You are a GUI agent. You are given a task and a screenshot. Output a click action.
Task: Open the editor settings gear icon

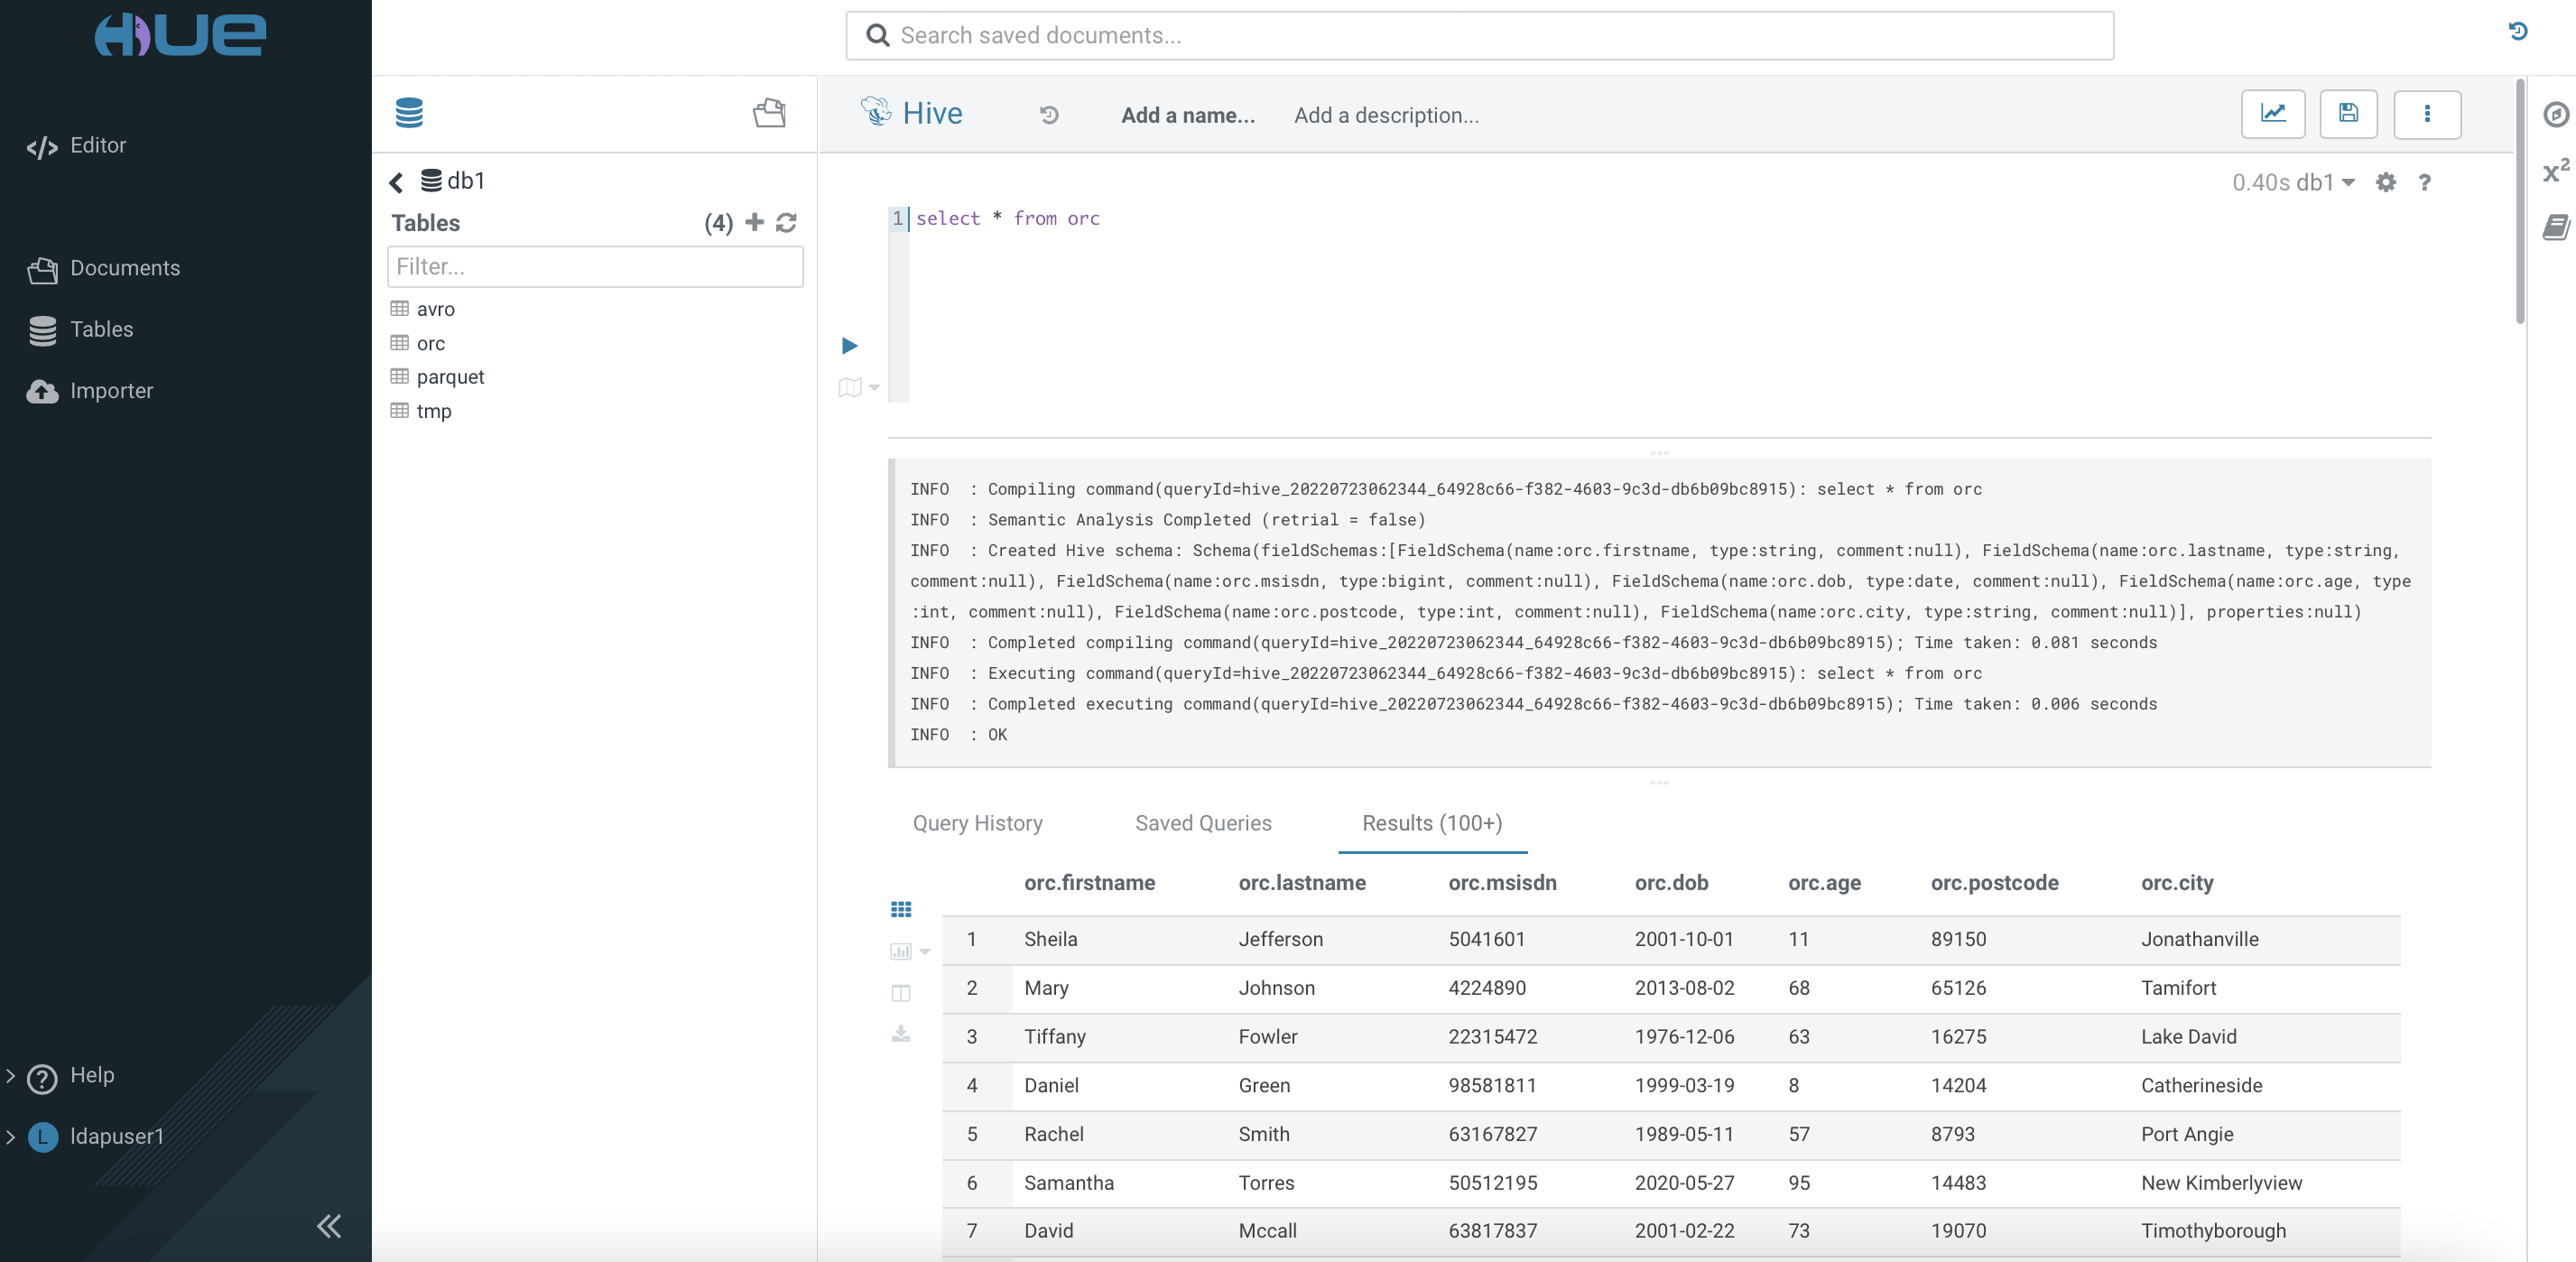pos(2385,182)
